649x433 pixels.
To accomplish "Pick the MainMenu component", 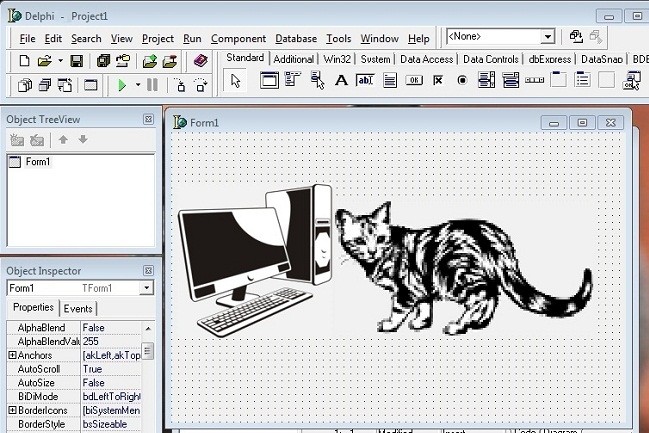I will click(x=293, y=79).
